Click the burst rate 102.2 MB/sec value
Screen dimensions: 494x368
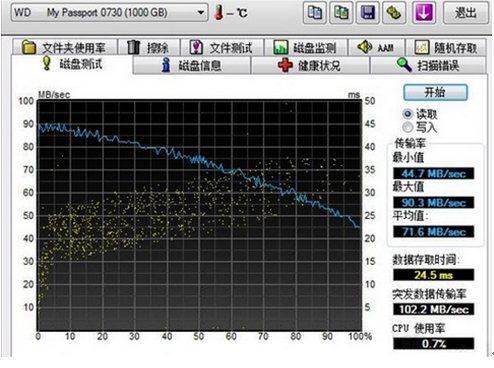pos(433,309)
